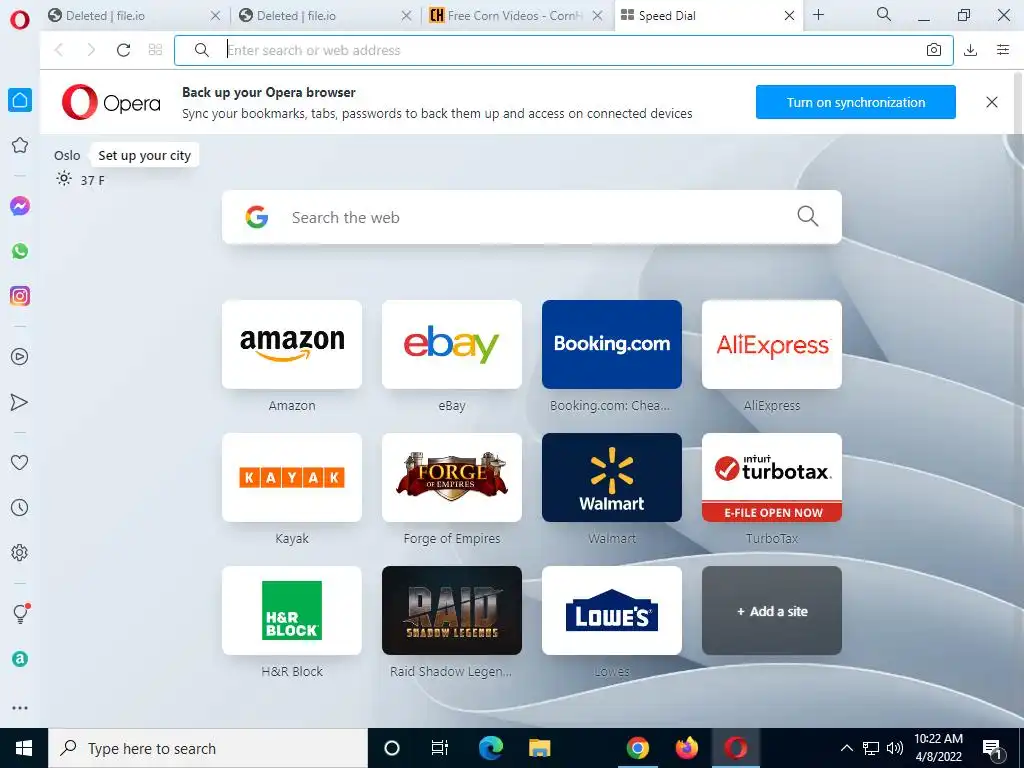The image size is (1024, 768).
Task: Open the notification center icon
Action: click(x=992, y=749)
